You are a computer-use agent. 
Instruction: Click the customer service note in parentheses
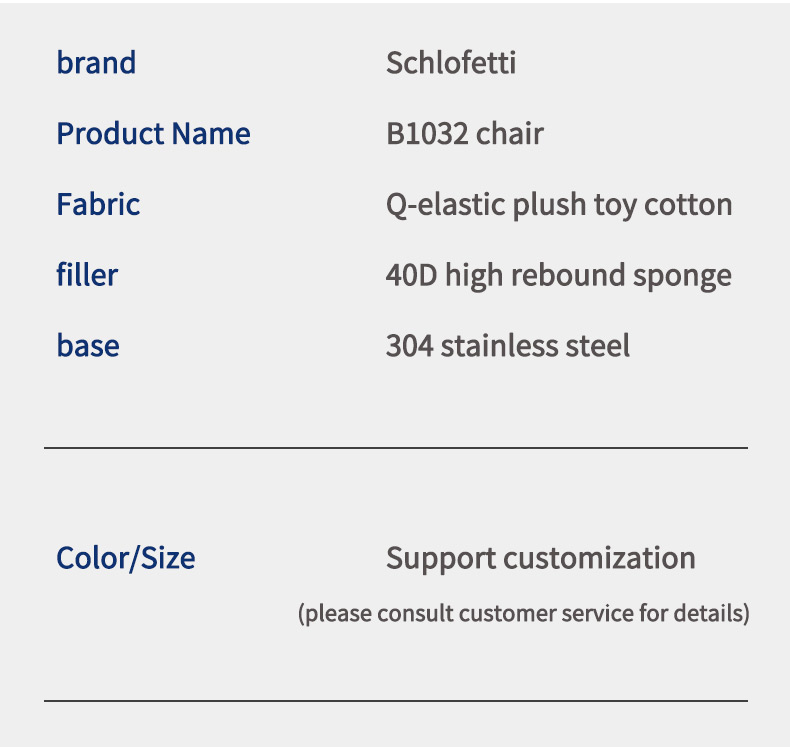click(x=523, y=612)
